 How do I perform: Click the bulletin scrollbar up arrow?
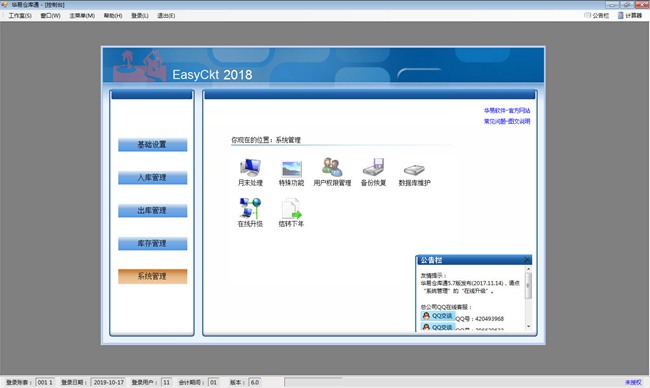pos(528,269)
